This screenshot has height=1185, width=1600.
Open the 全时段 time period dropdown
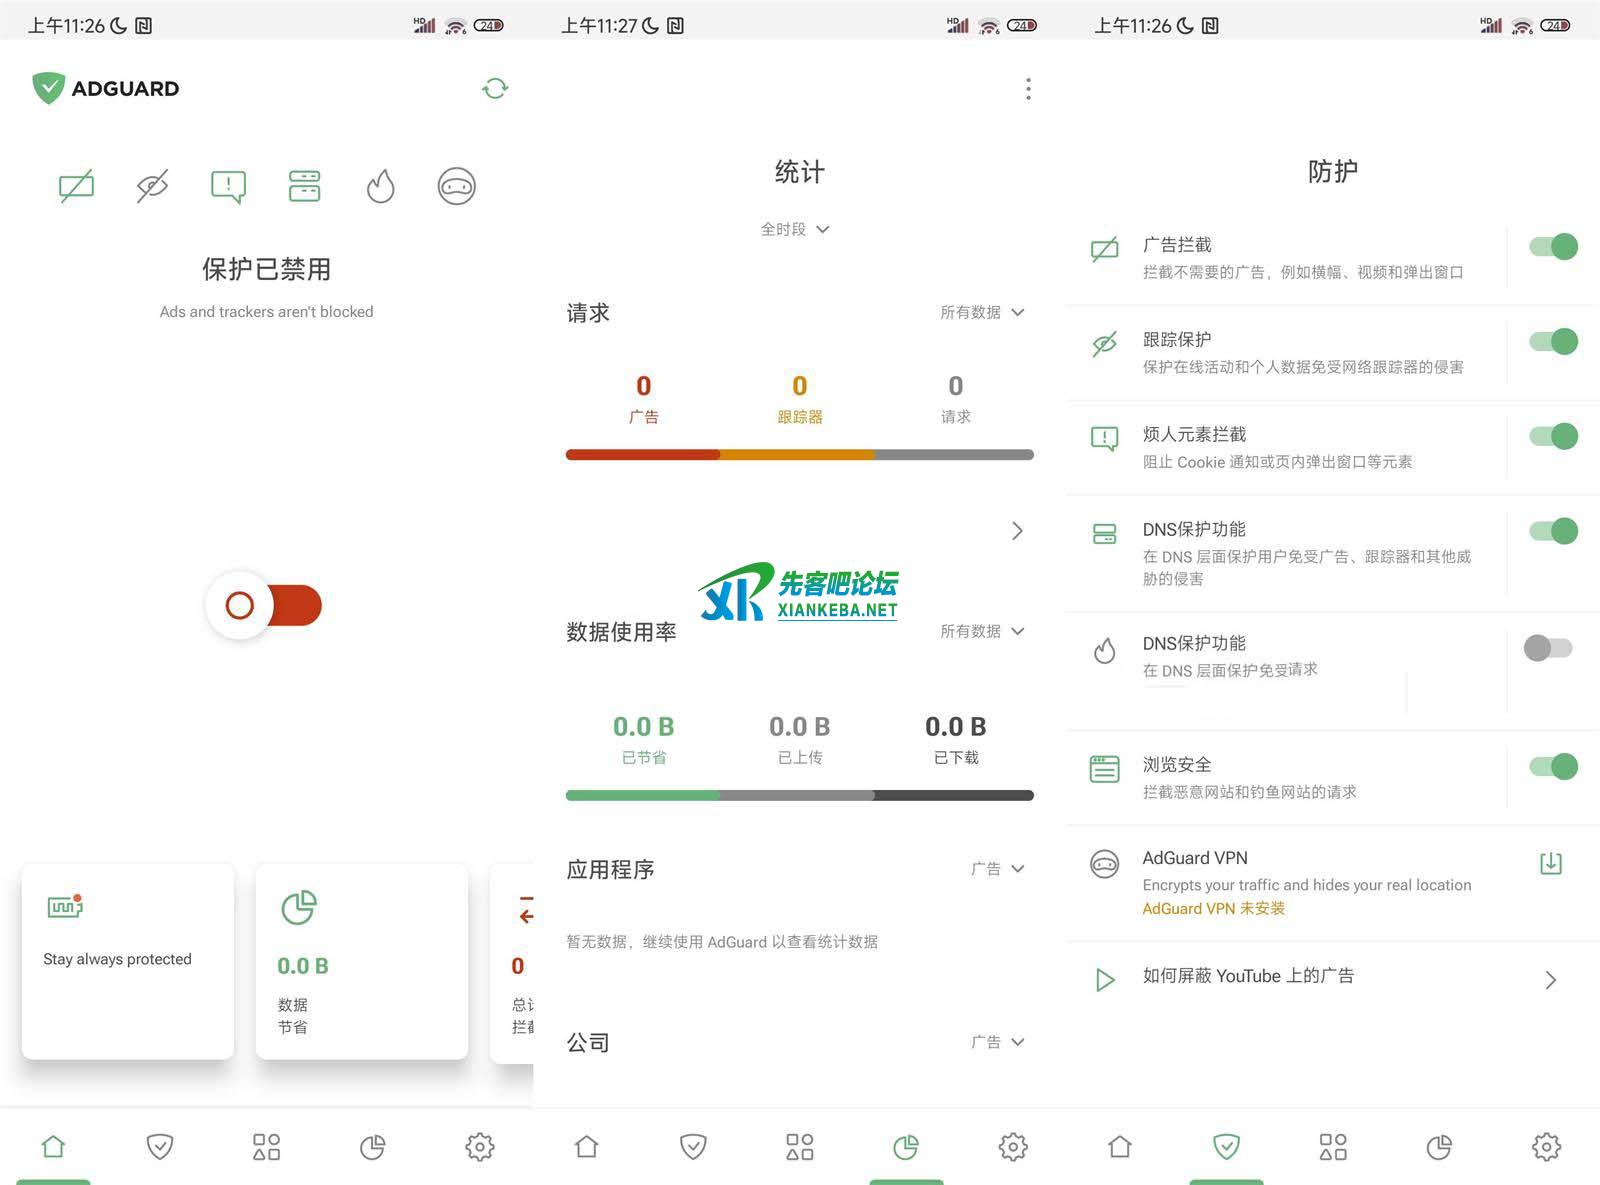click(x=796, y=229)
